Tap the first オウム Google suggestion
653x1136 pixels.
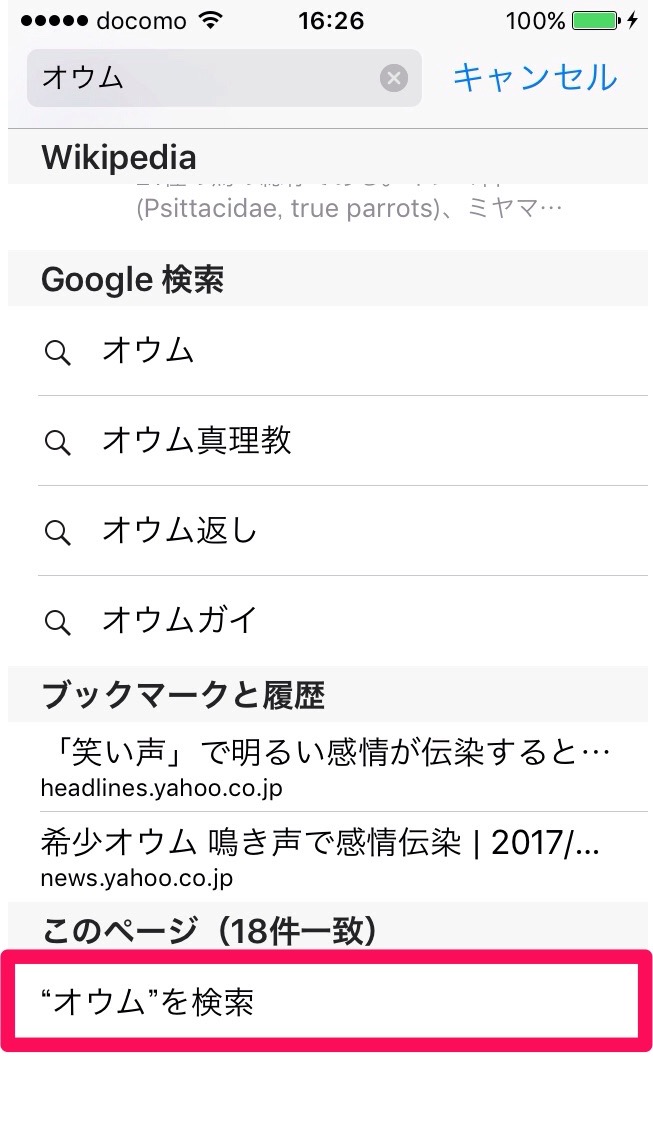(148, 351)
